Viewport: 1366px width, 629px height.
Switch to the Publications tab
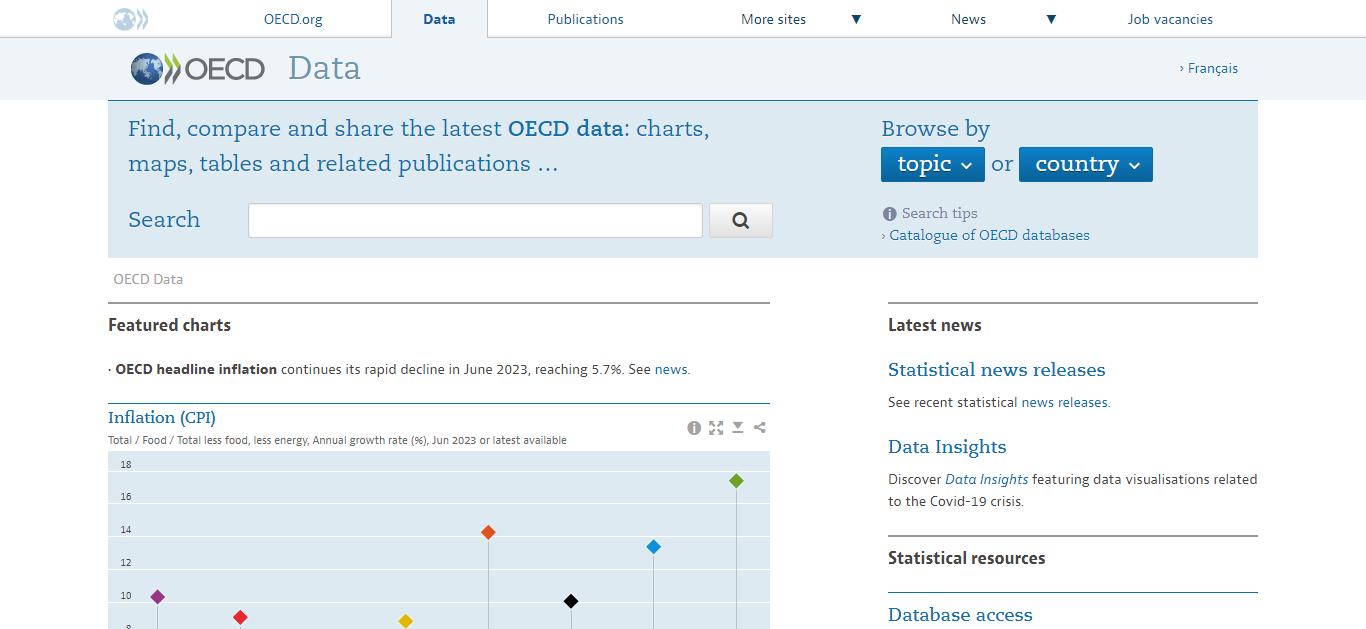tap(585, 19)
